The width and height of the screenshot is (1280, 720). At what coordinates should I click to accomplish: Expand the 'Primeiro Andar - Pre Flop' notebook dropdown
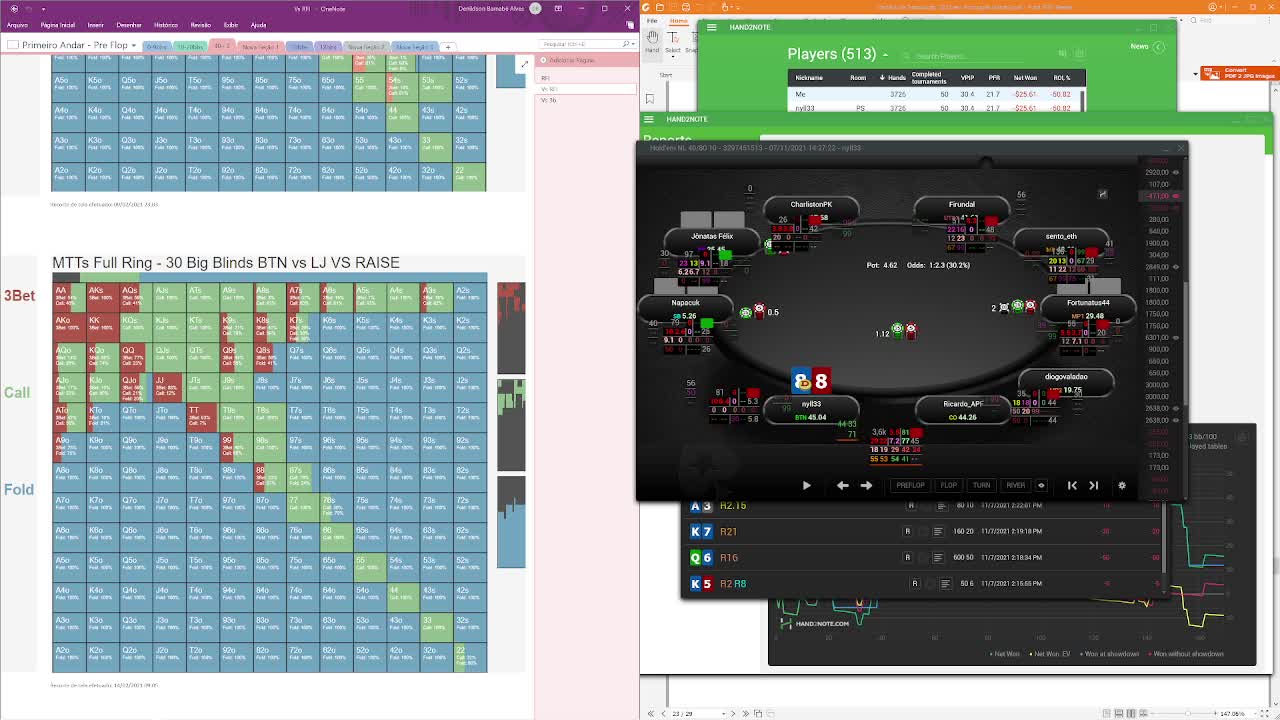(133, 45)
